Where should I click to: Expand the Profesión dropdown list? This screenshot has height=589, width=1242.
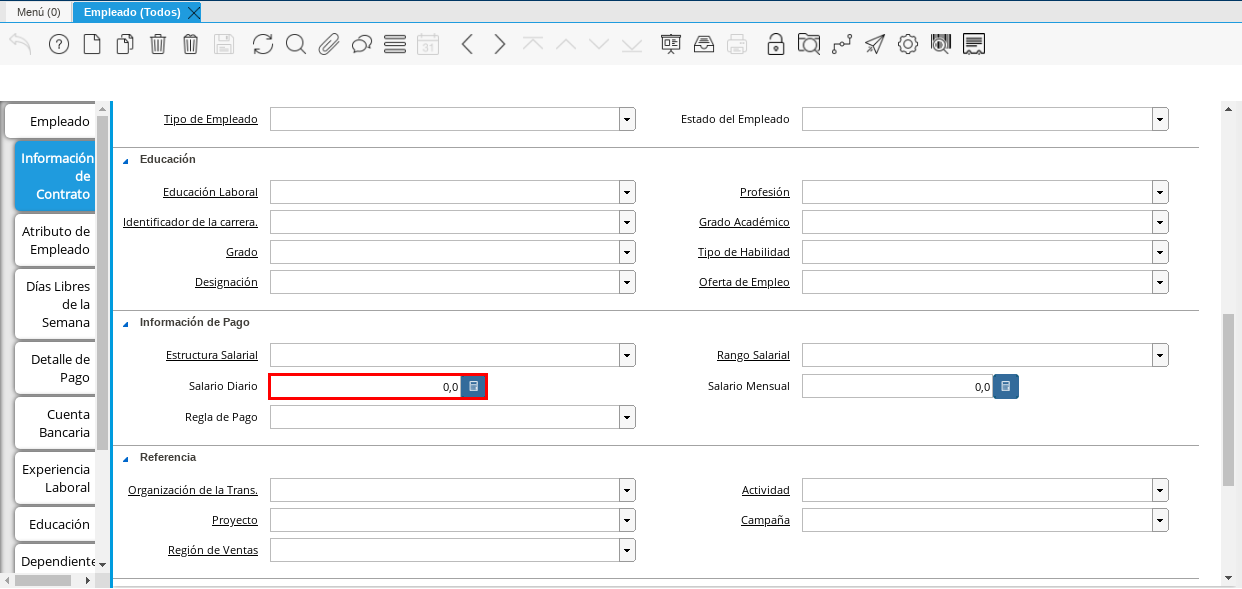point(1160,192)
